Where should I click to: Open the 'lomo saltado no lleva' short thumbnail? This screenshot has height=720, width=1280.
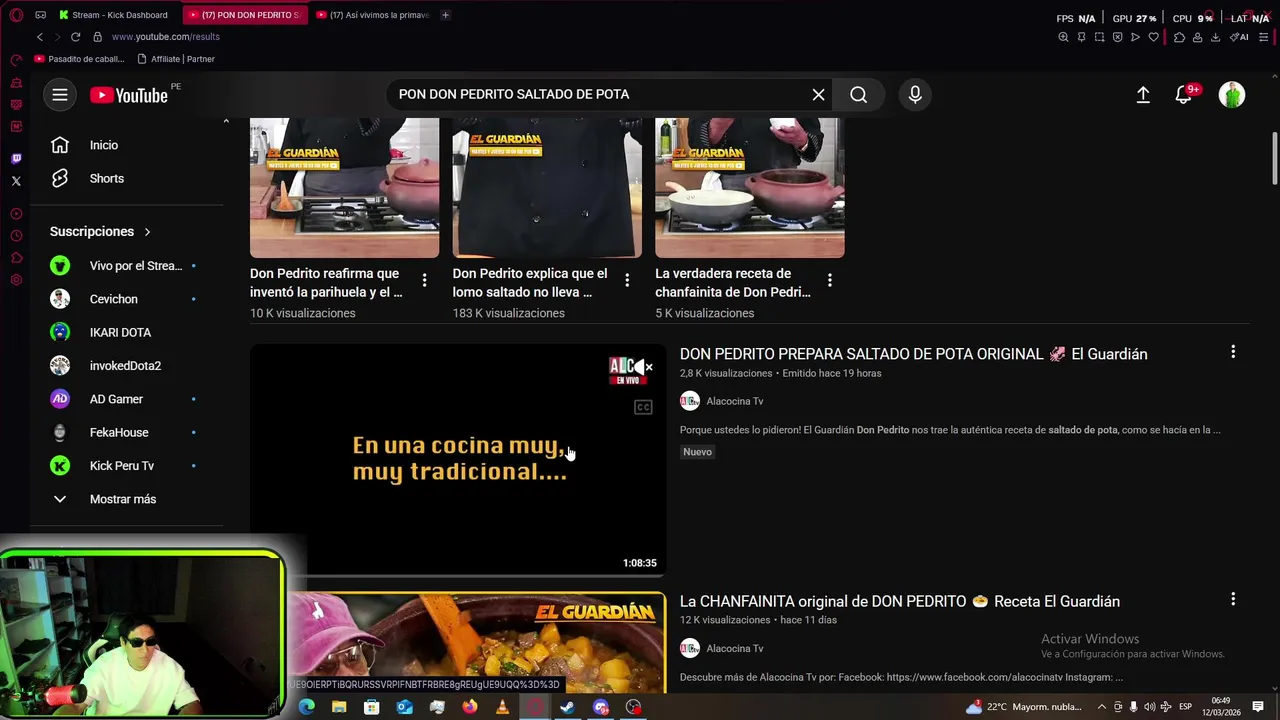(x=547, y=188)
